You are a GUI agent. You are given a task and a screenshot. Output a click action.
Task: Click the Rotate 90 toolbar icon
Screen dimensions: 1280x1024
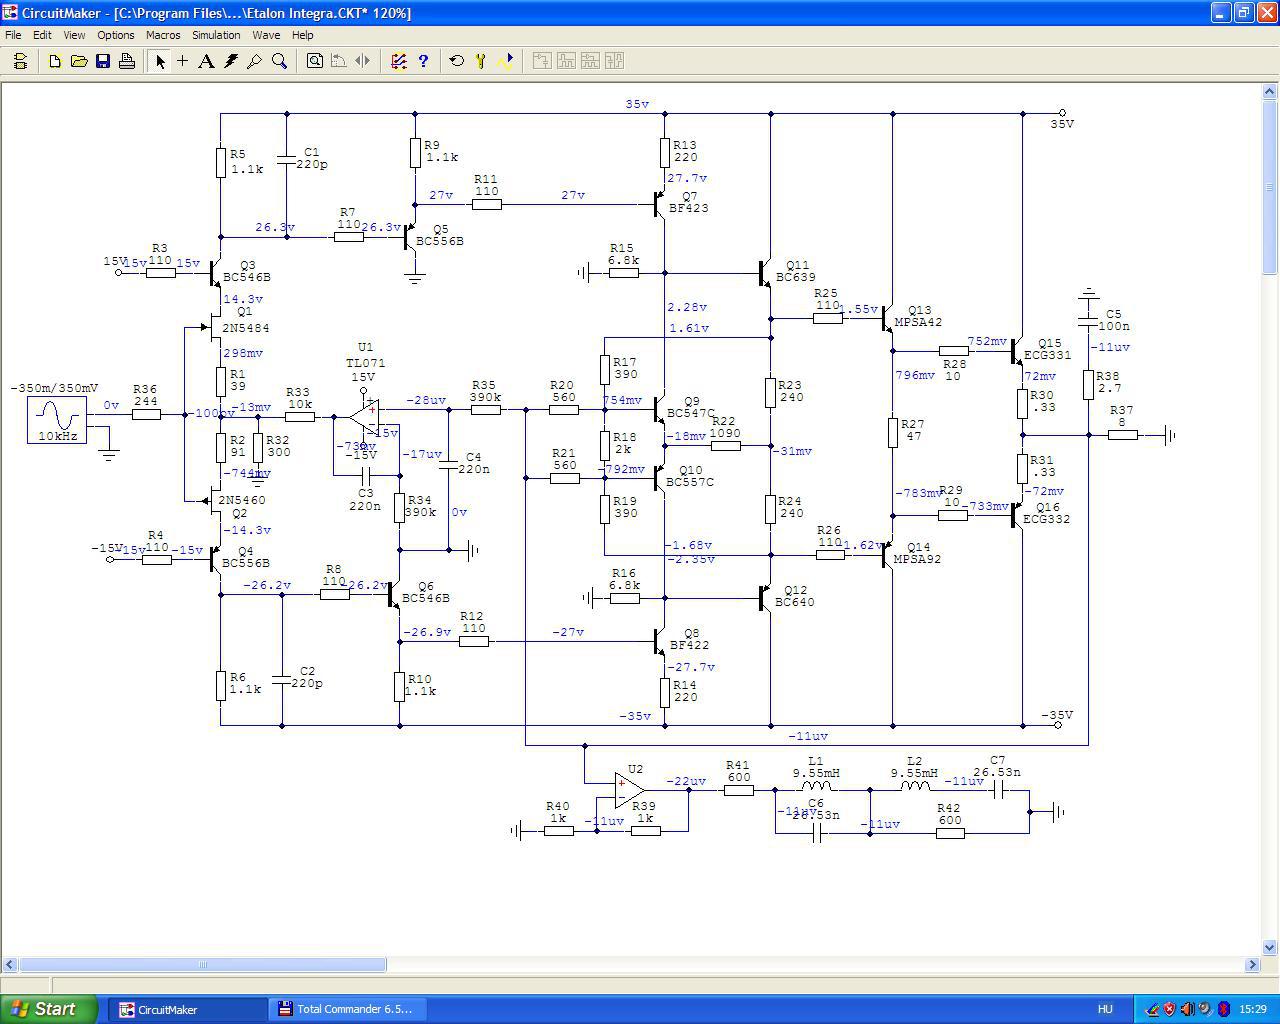click(x=339, y=61)
